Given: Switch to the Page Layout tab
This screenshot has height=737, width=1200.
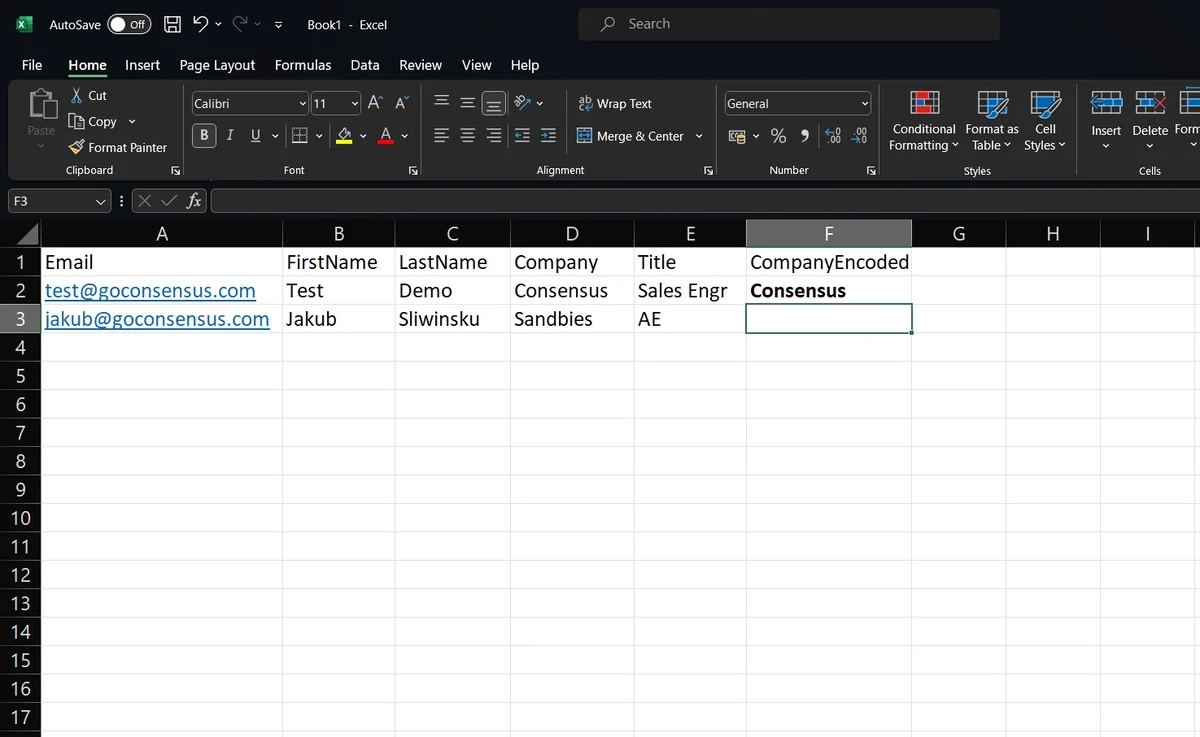Looking at the screenshot, I should [x=217, y=65].
